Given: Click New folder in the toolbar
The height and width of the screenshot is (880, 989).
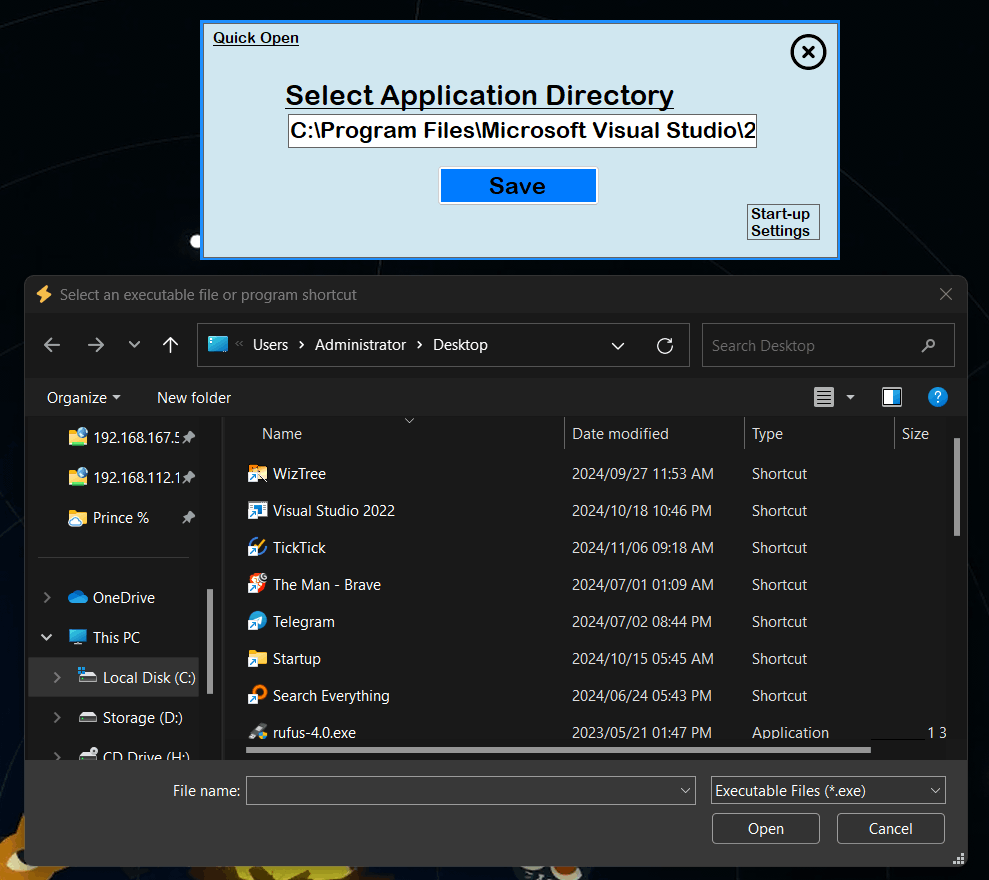Looking at the screenshot, I should (x=194, y=398).
